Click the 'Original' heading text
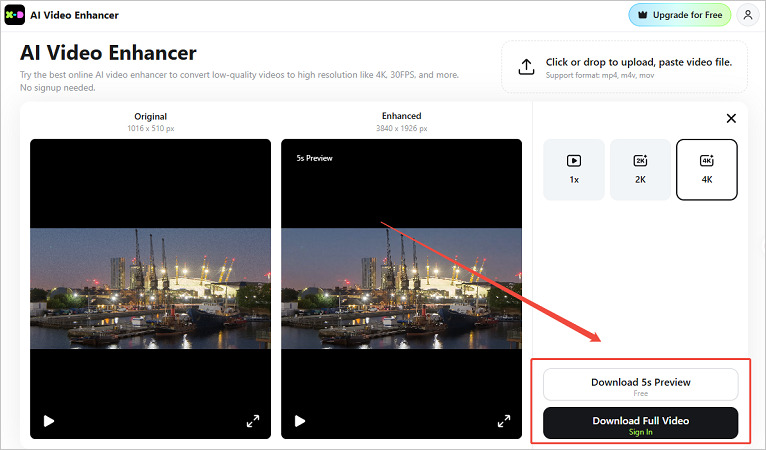This screenshot has width=766, height=450. 150,116
